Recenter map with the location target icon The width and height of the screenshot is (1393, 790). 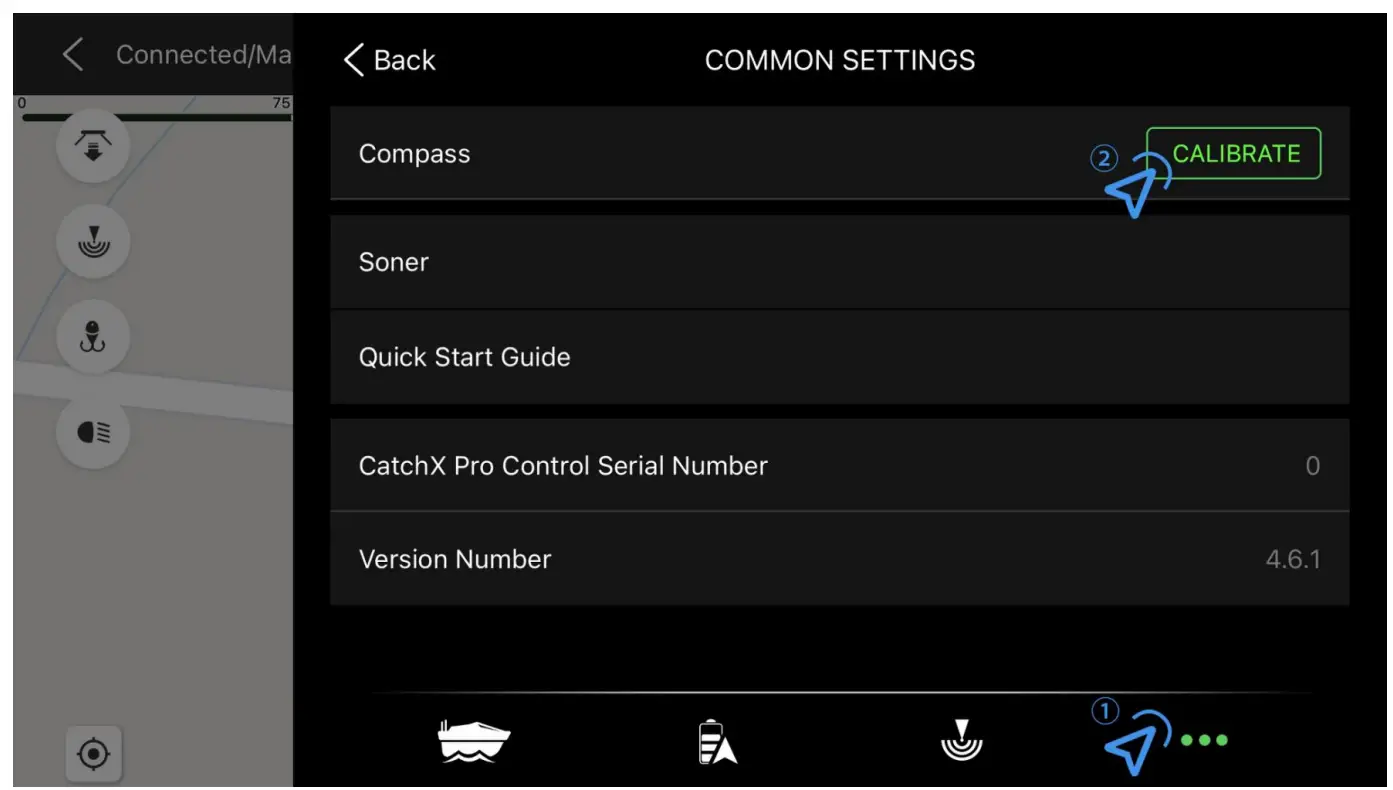point(94,754)
